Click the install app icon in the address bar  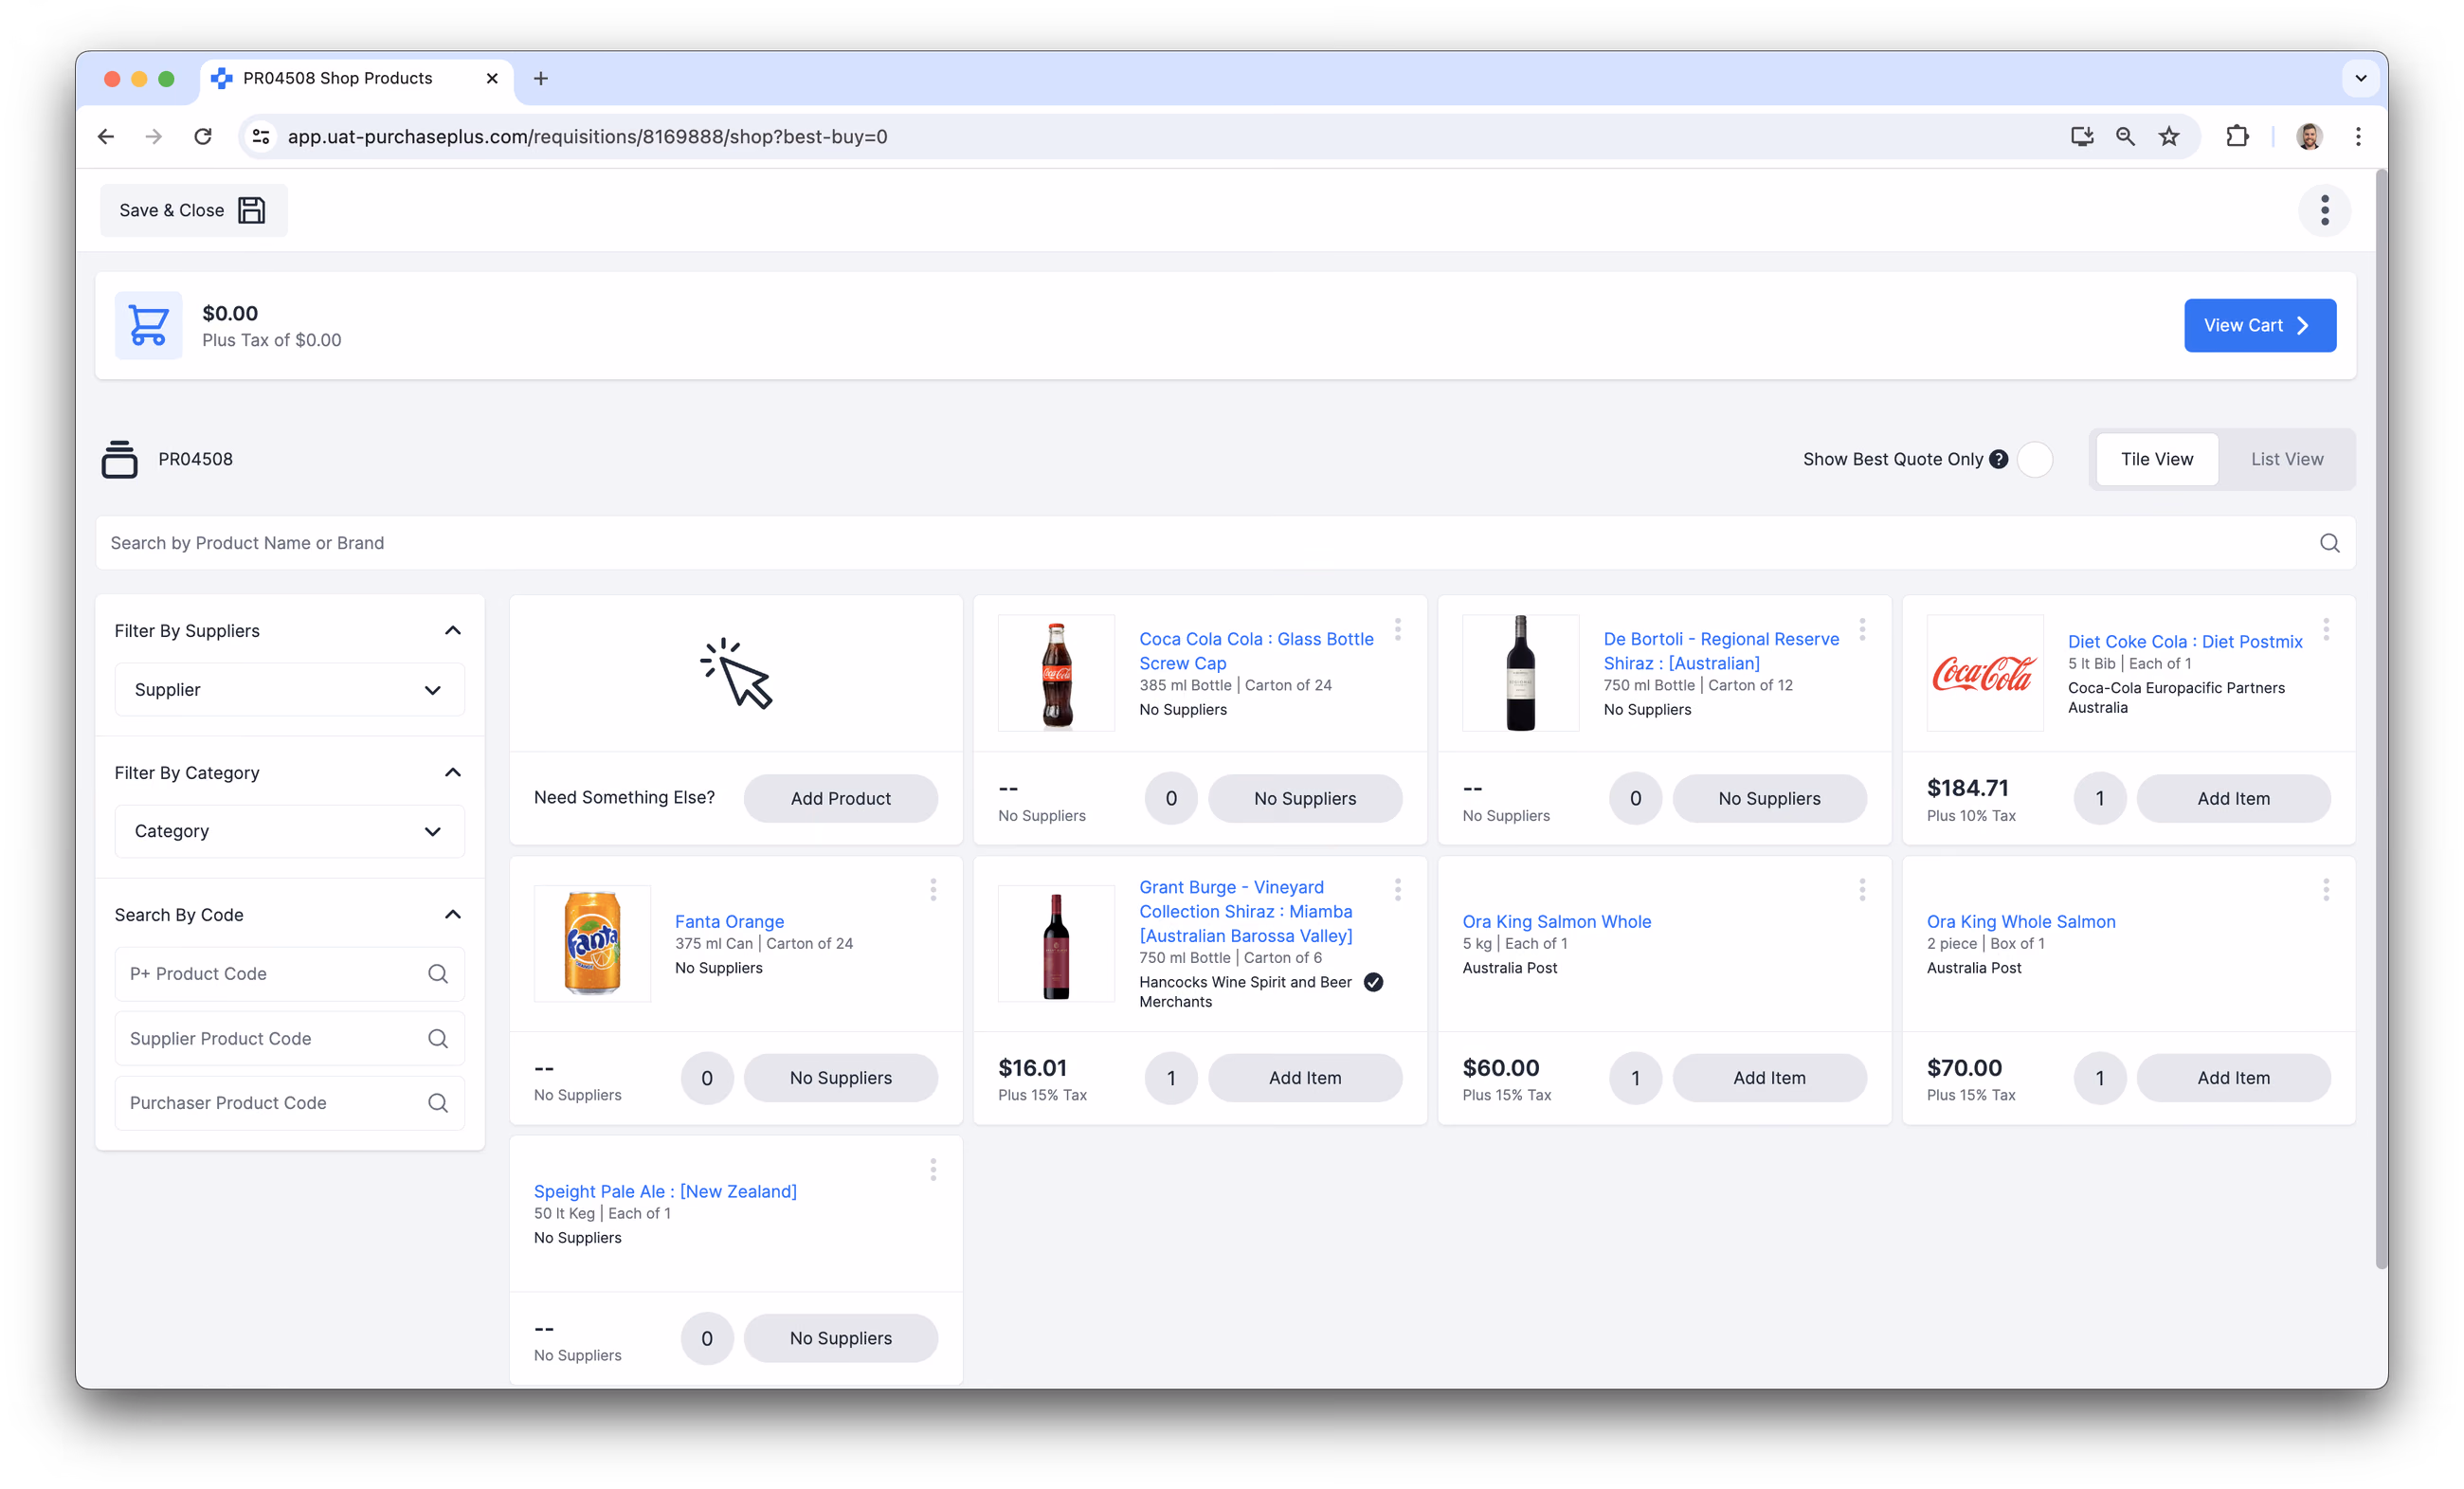point(2081,136)
